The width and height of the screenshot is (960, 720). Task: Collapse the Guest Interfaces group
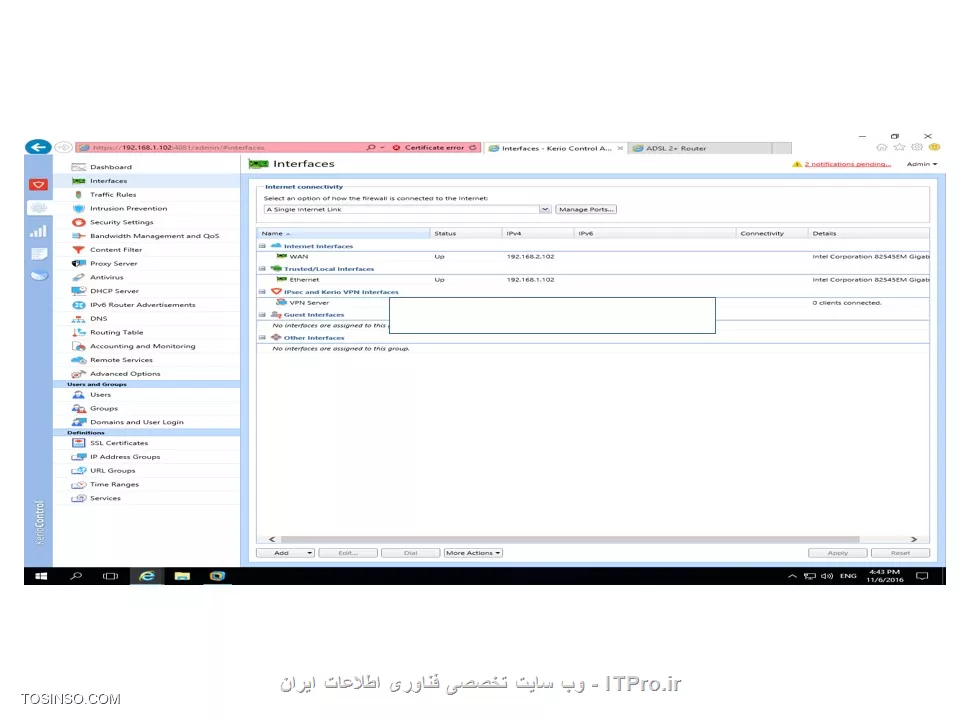[x=263, y=315]
